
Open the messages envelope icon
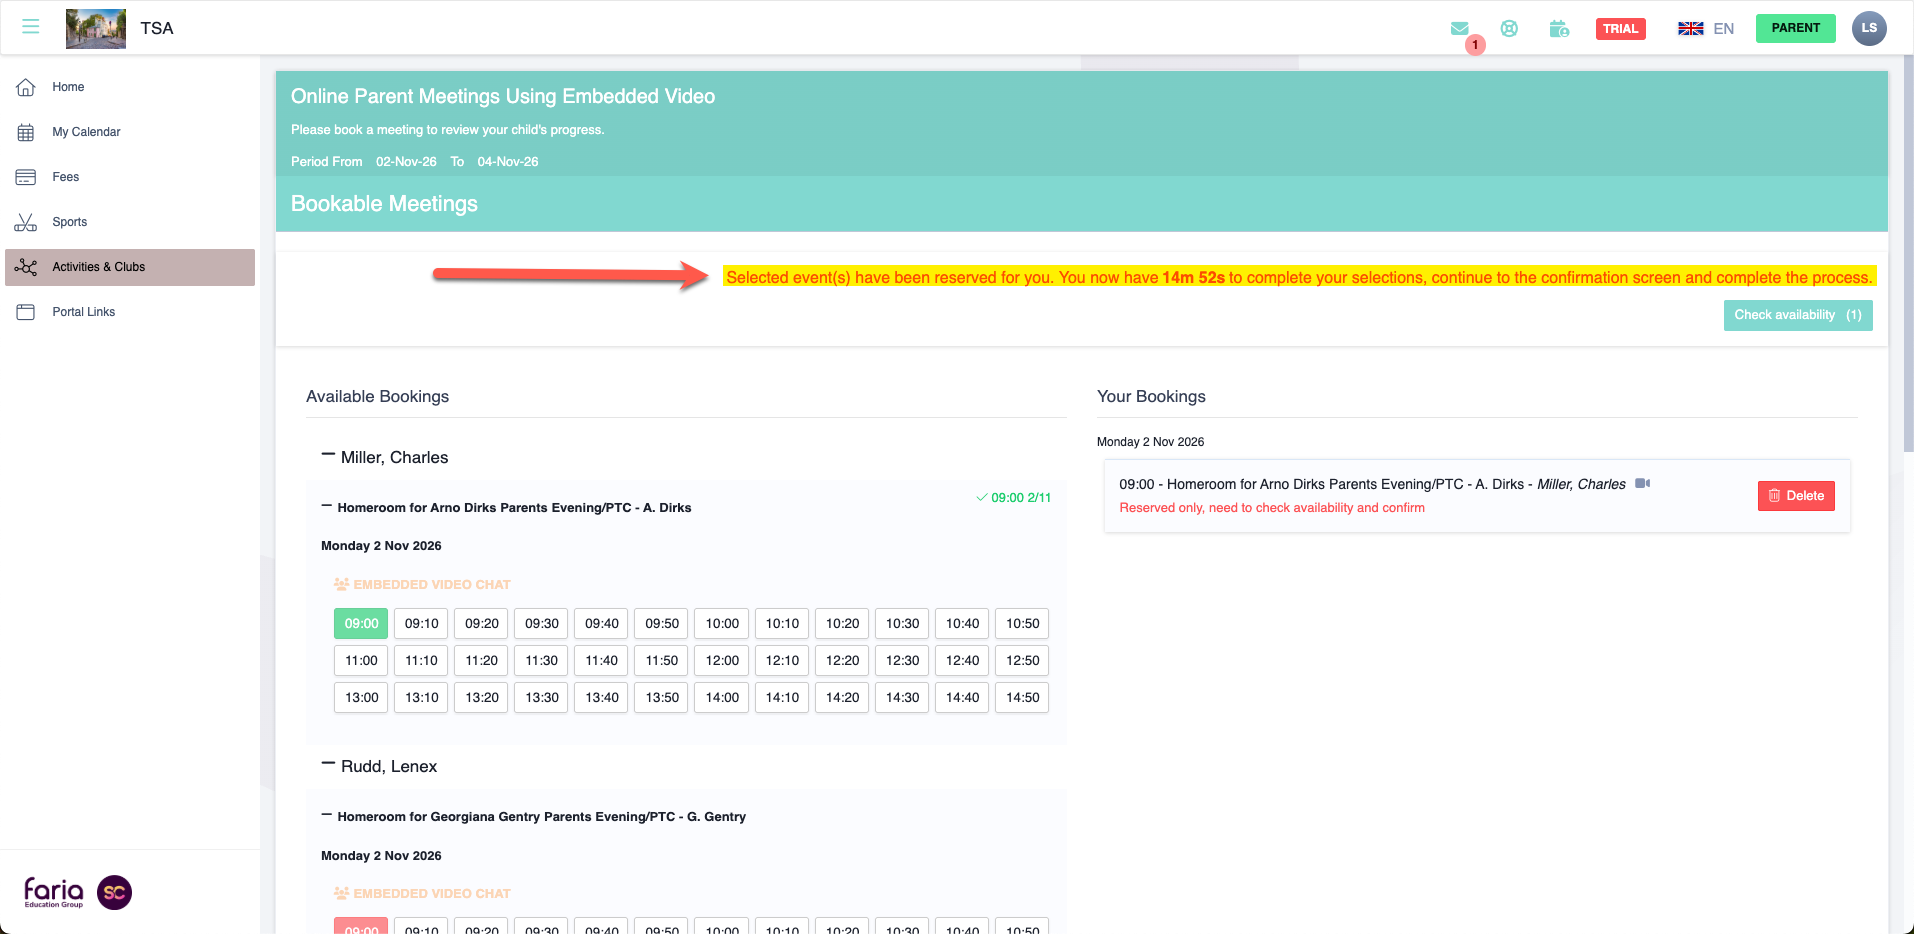point(1460,29)
